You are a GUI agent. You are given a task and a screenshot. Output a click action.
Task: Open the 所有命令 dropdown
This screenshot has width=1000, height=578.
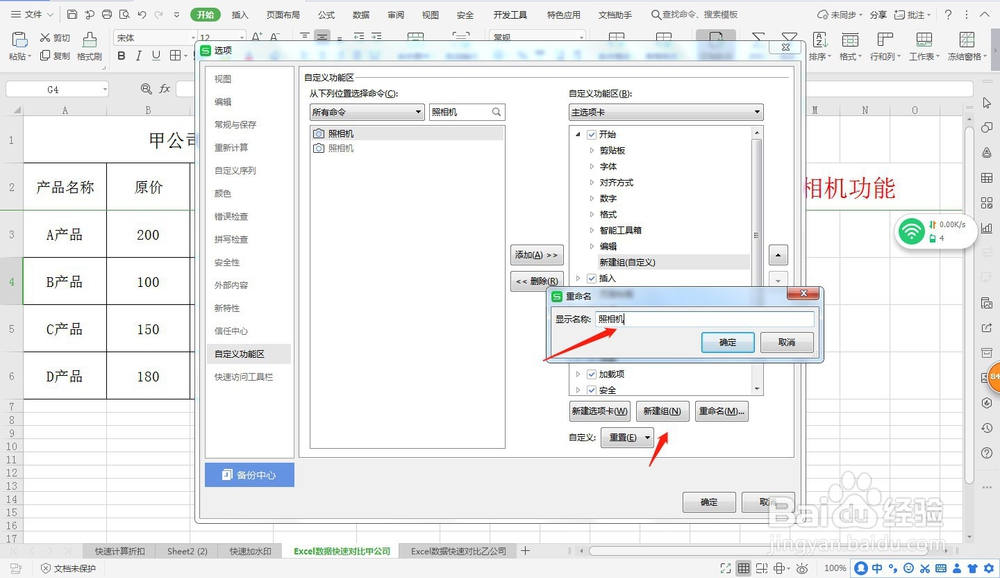pos(366,111)
